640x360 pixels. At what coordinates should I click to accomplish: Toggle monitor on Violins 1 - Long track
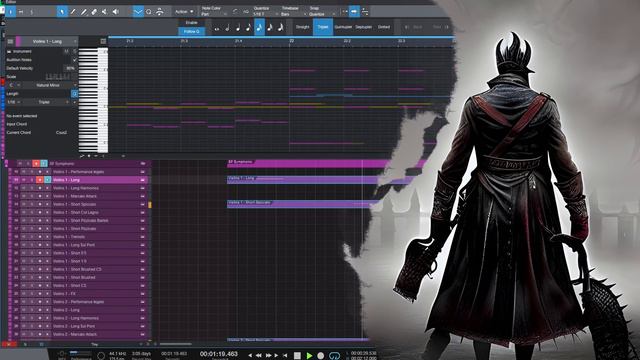pyautogui.click(x=47, y=180)
